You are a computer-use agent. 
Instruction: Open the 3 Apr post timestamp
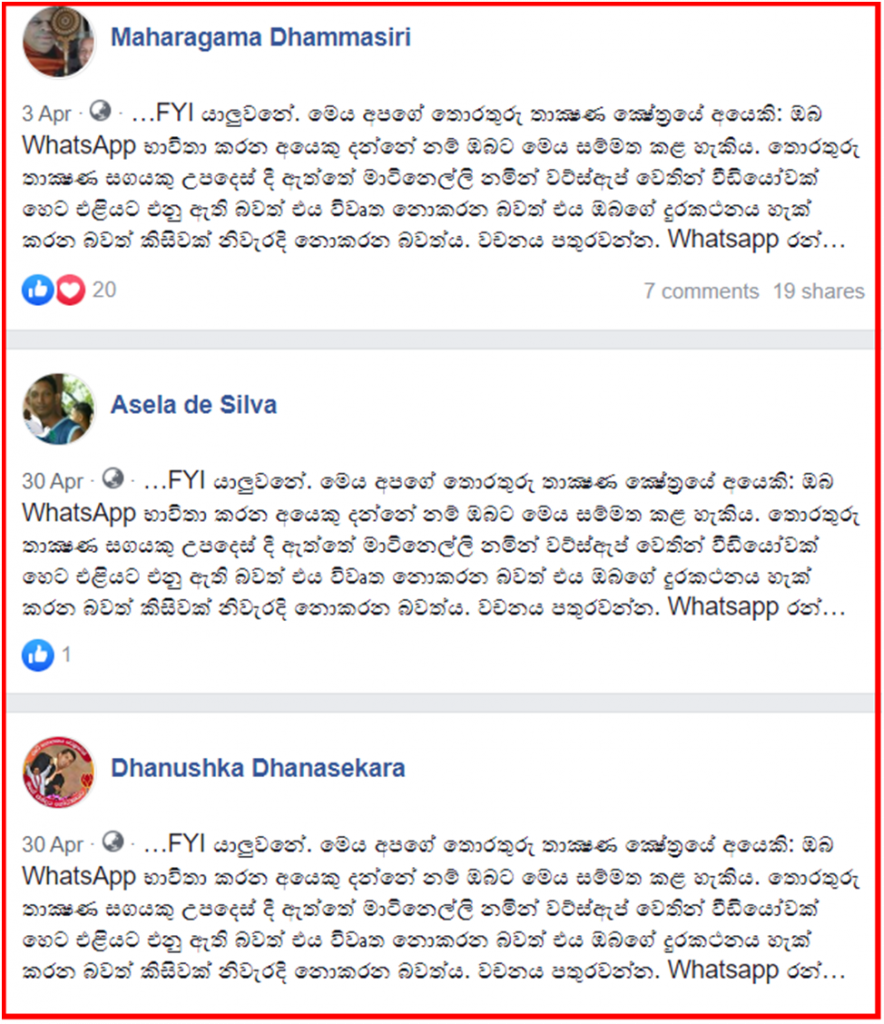point(46,114)
